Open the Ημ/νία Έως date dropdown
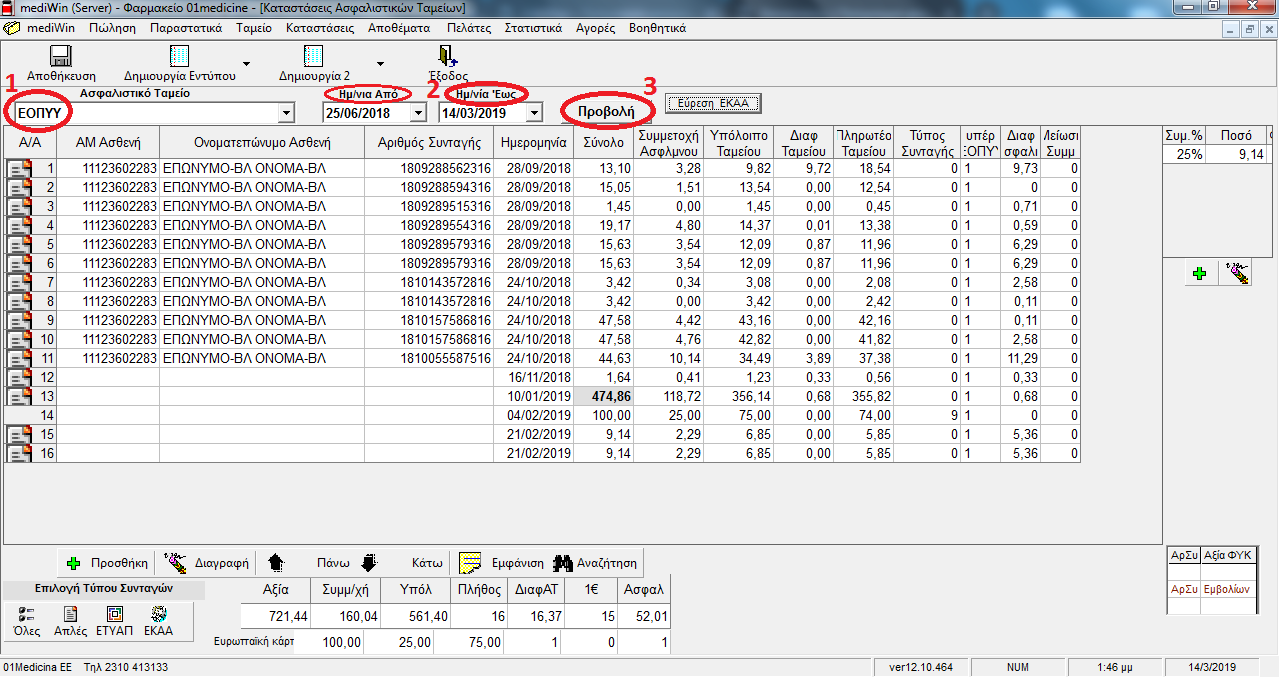Image resolution: width=1279 pixels, height=677 pixels. coord(534,113)
